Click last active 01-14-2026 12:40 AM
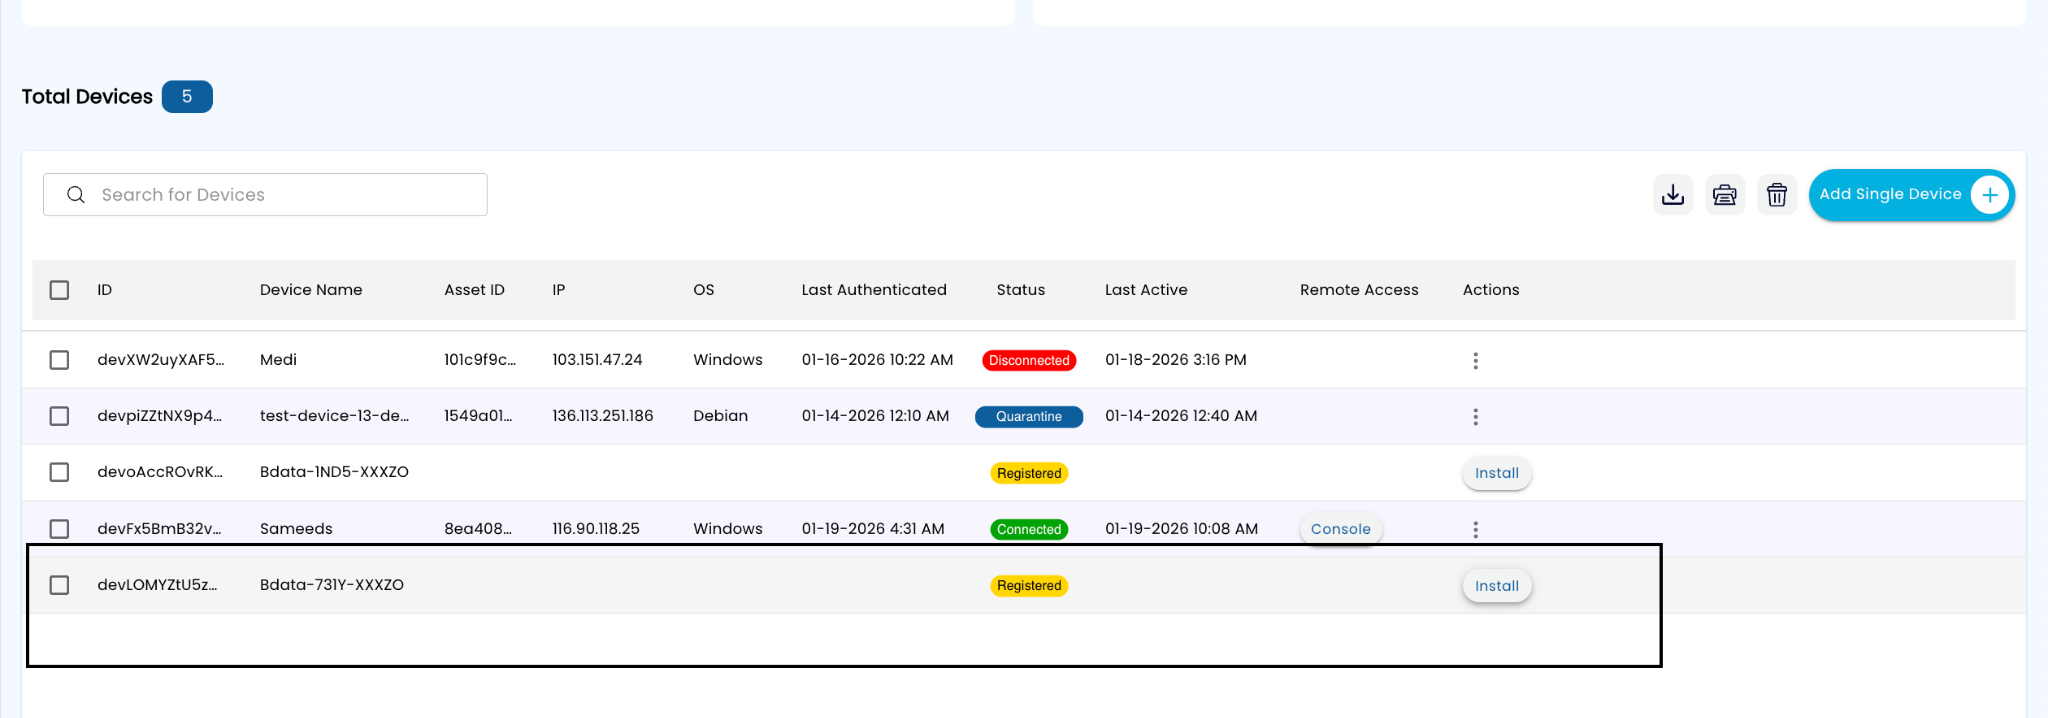Screen dimensions: 2048x718 click(x=1181, y=416)
